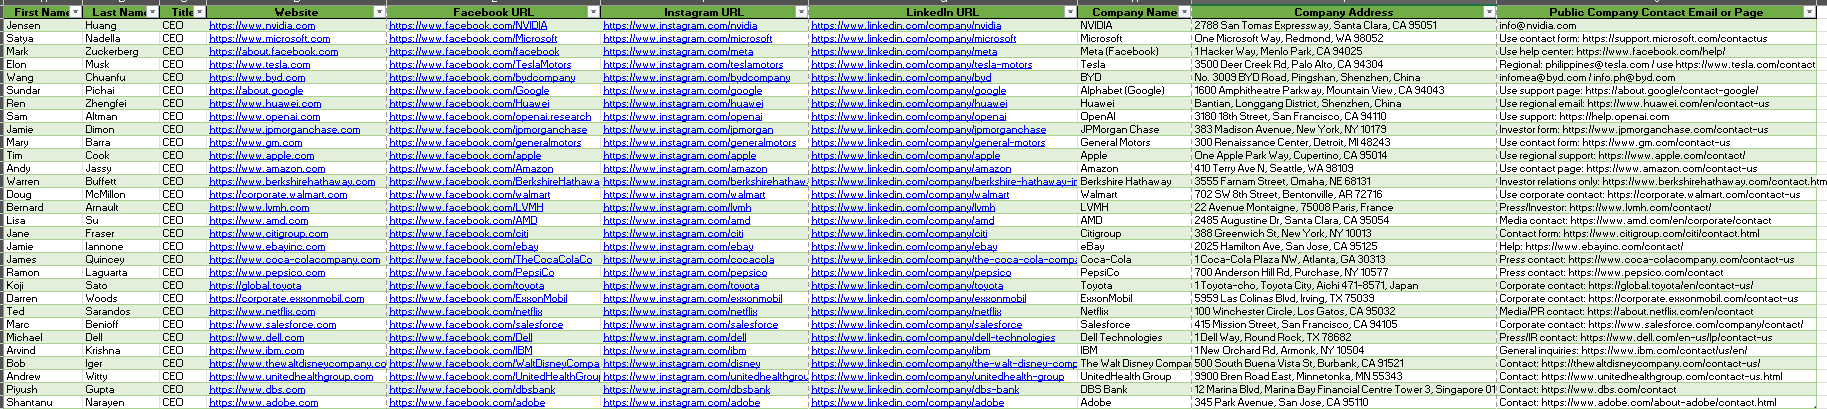
Task: Open the LinkedIn URL column filter dropdown
Action: coord(1070,12)
